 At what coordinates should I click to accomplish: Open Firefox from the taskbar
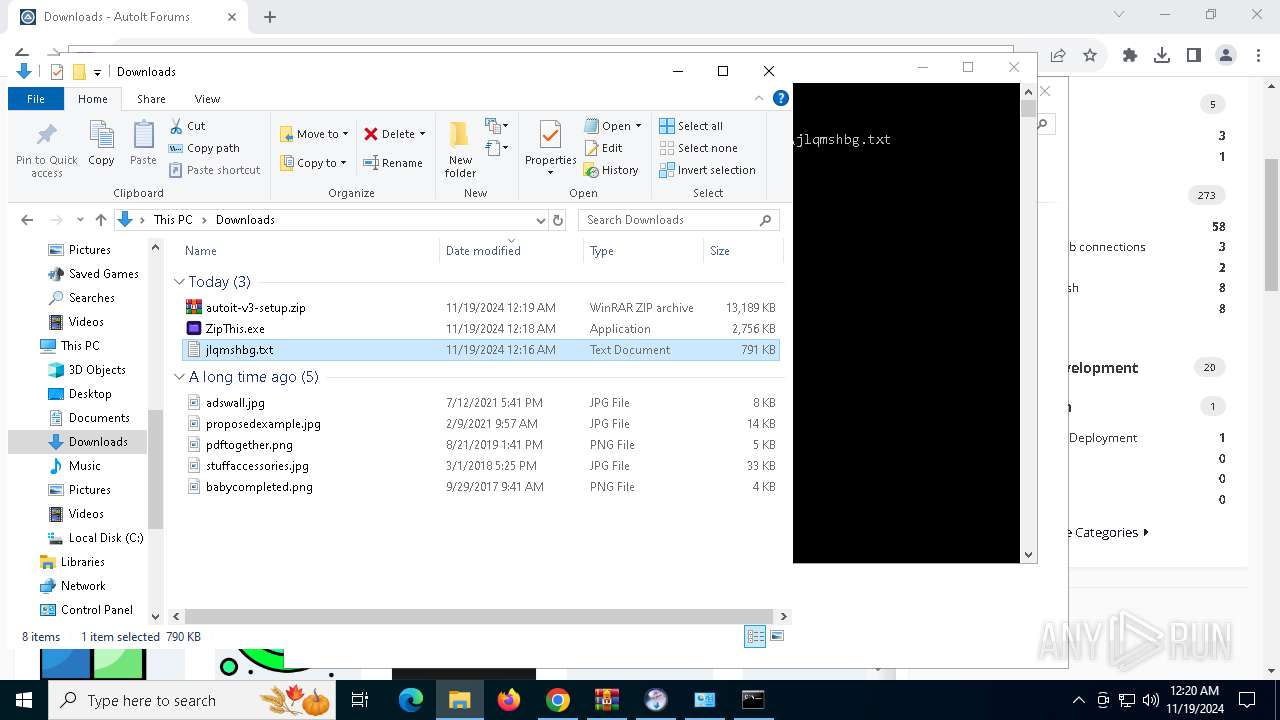(509, 700)
